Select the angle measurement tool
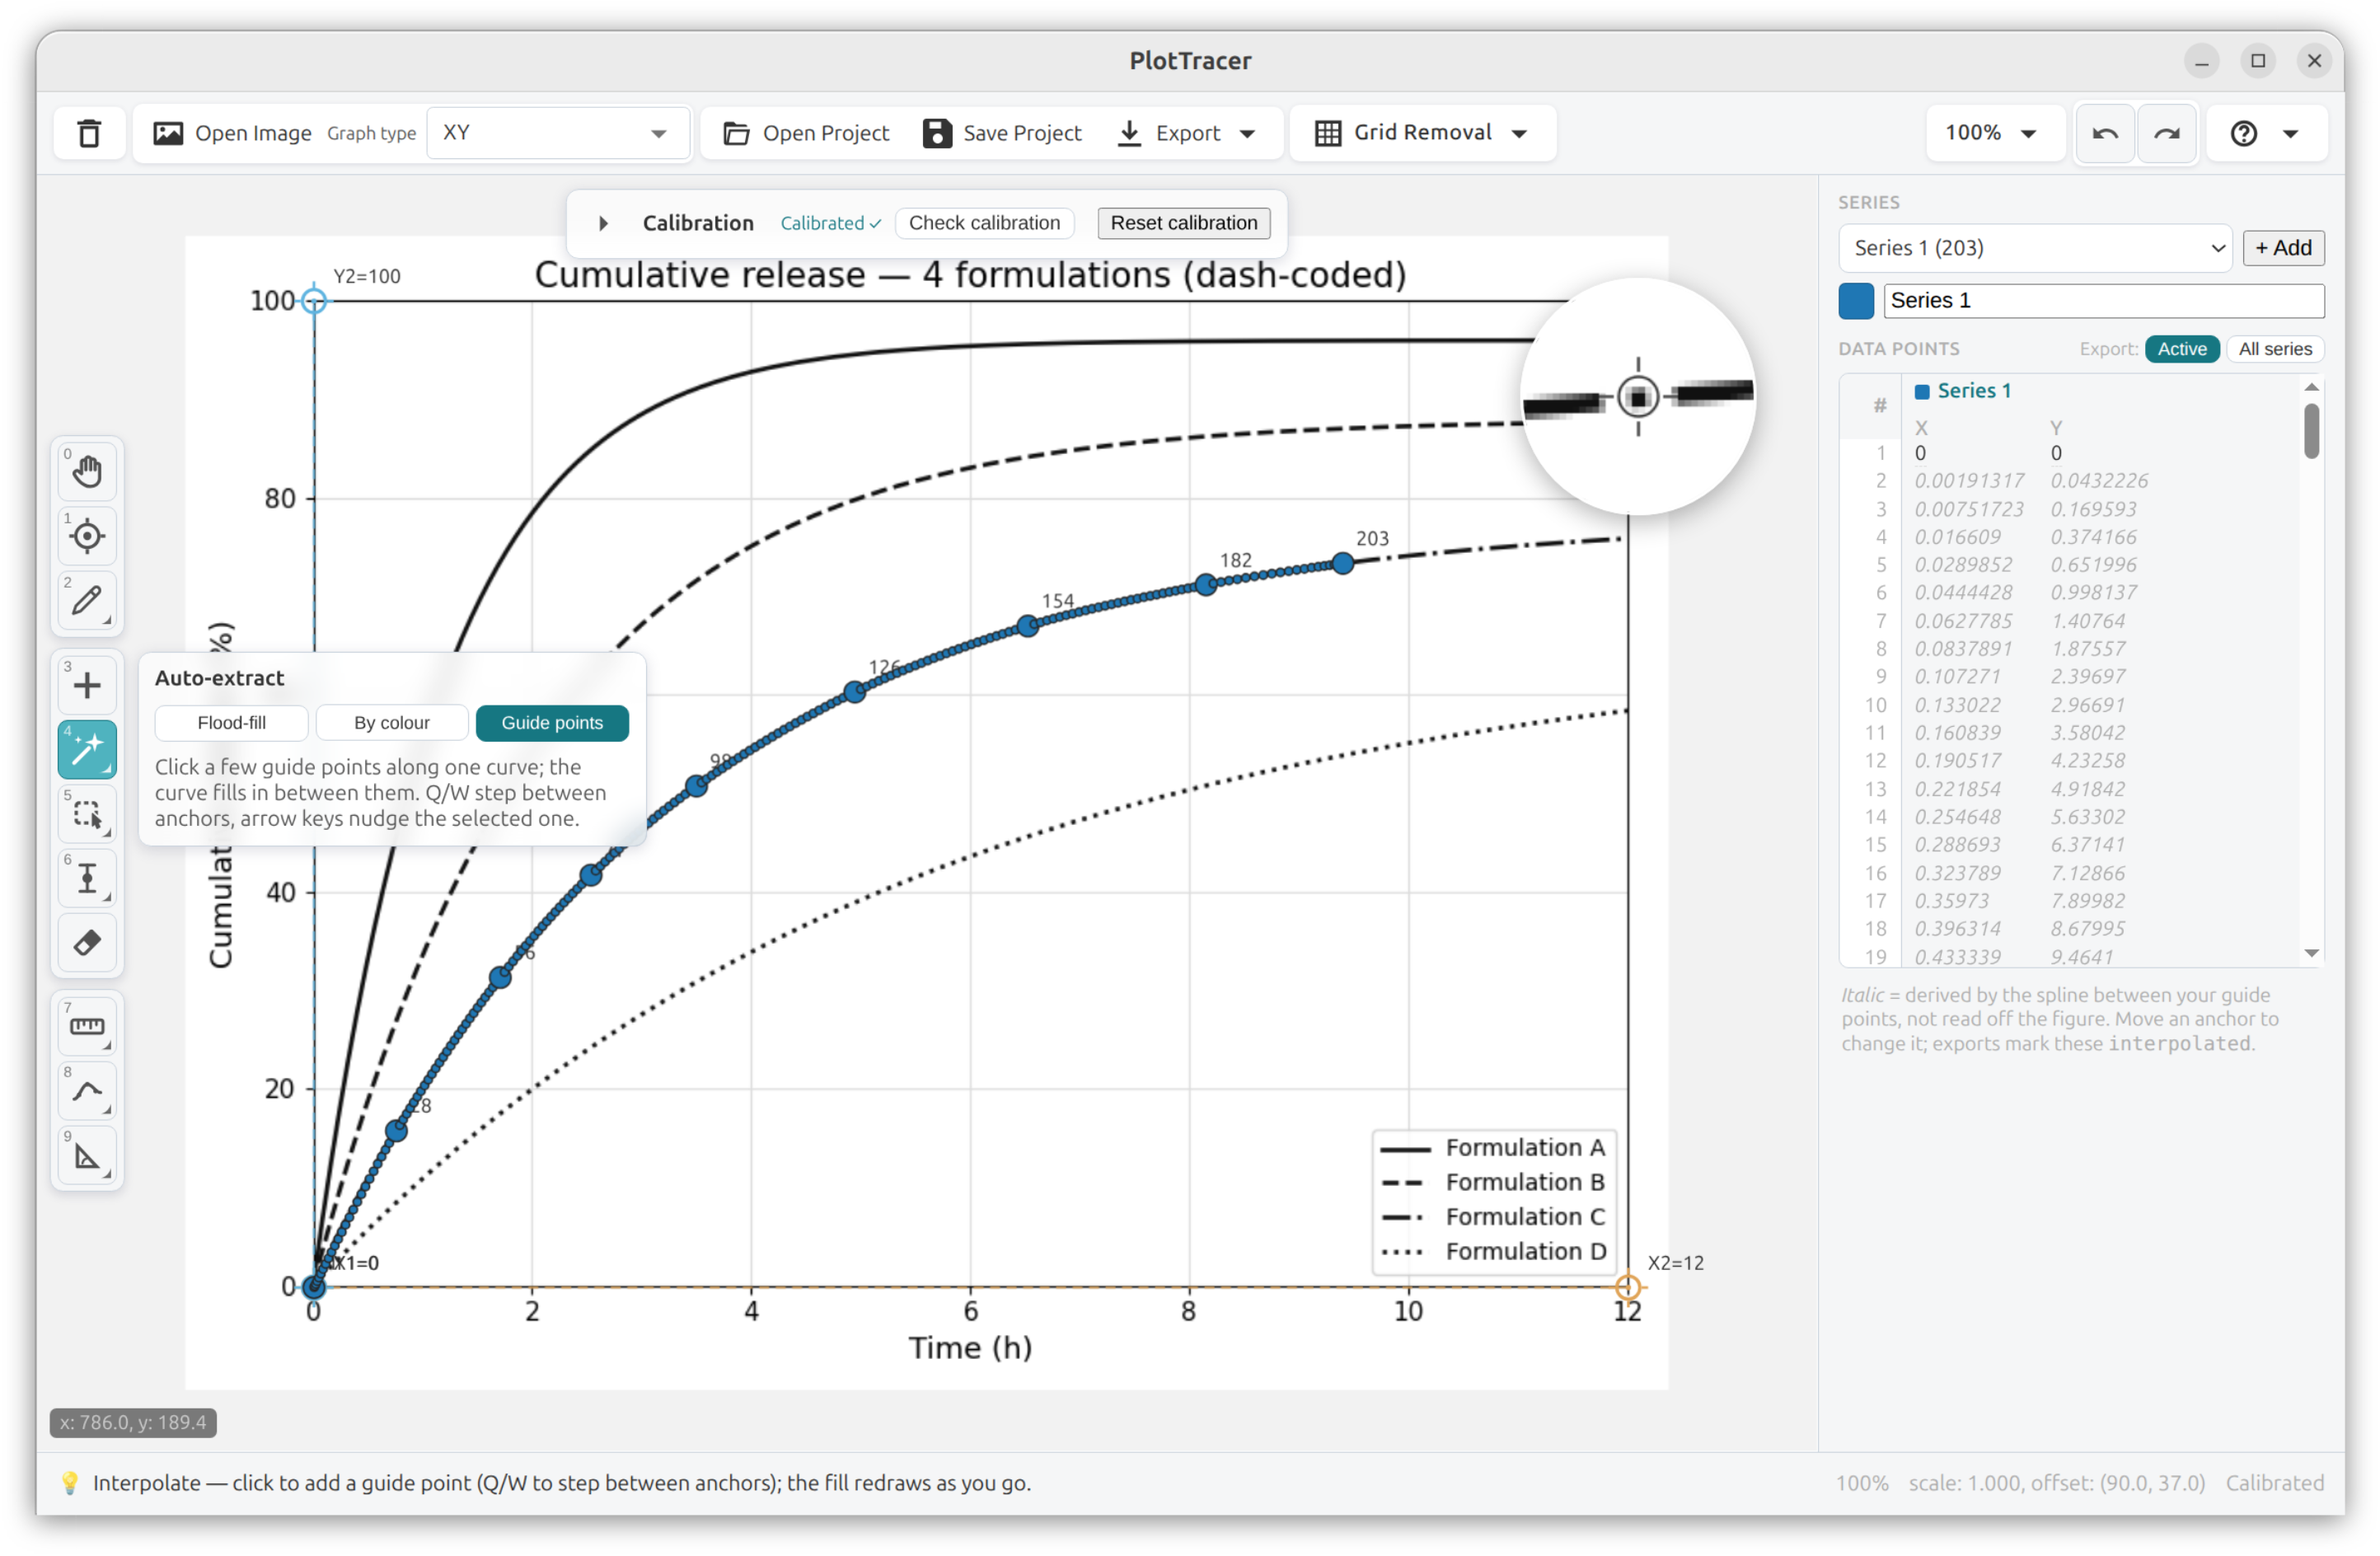The image size is (2380, 1556). point(87,1155)
